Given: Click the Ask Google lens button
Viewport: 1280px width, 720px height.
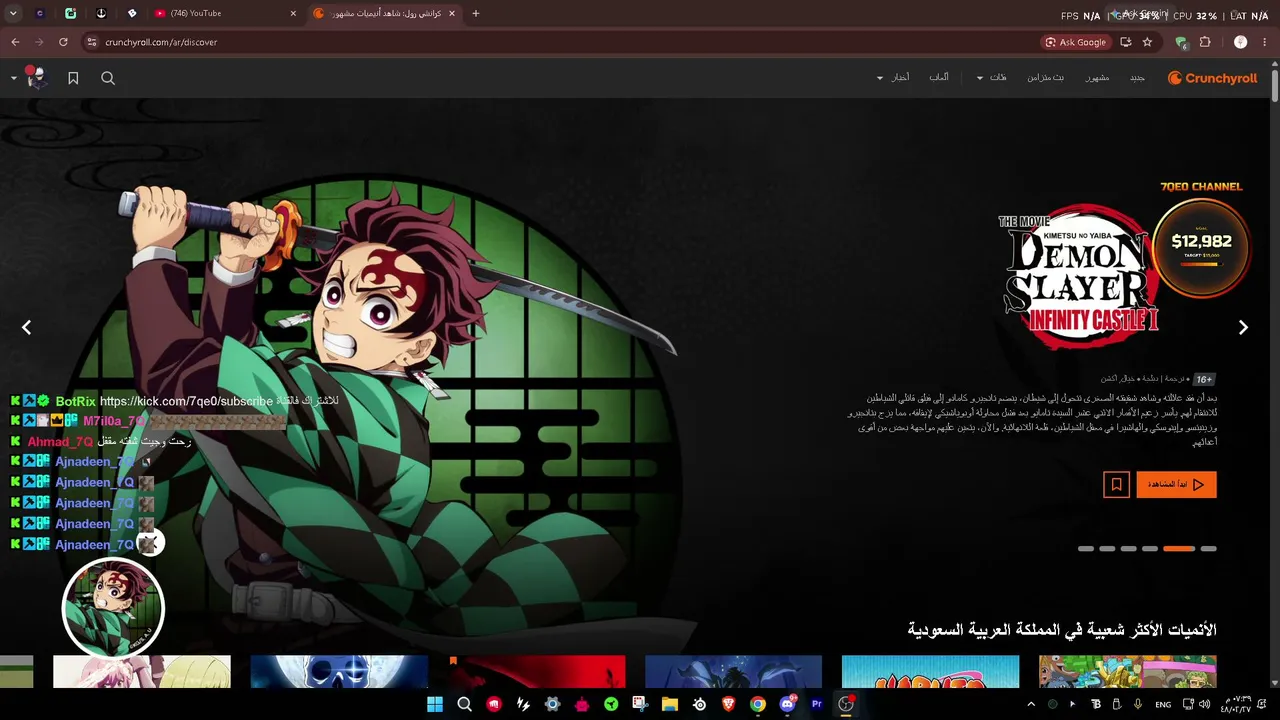Looking at the screenshot, I should pos(1076,42).
